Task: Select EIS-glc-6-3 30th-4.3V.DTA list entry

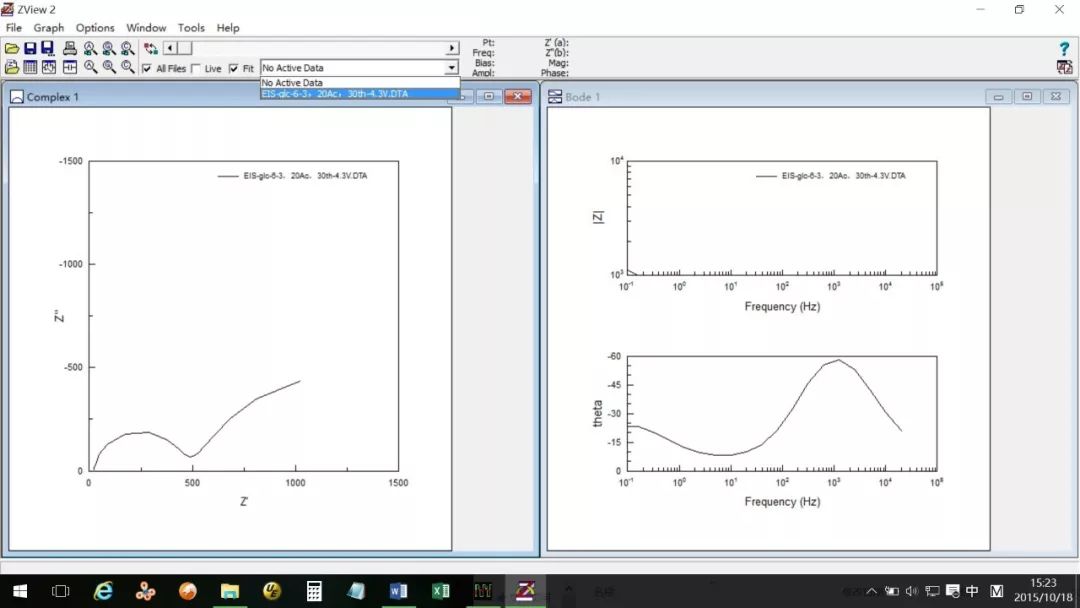Action: coord(360,94)
